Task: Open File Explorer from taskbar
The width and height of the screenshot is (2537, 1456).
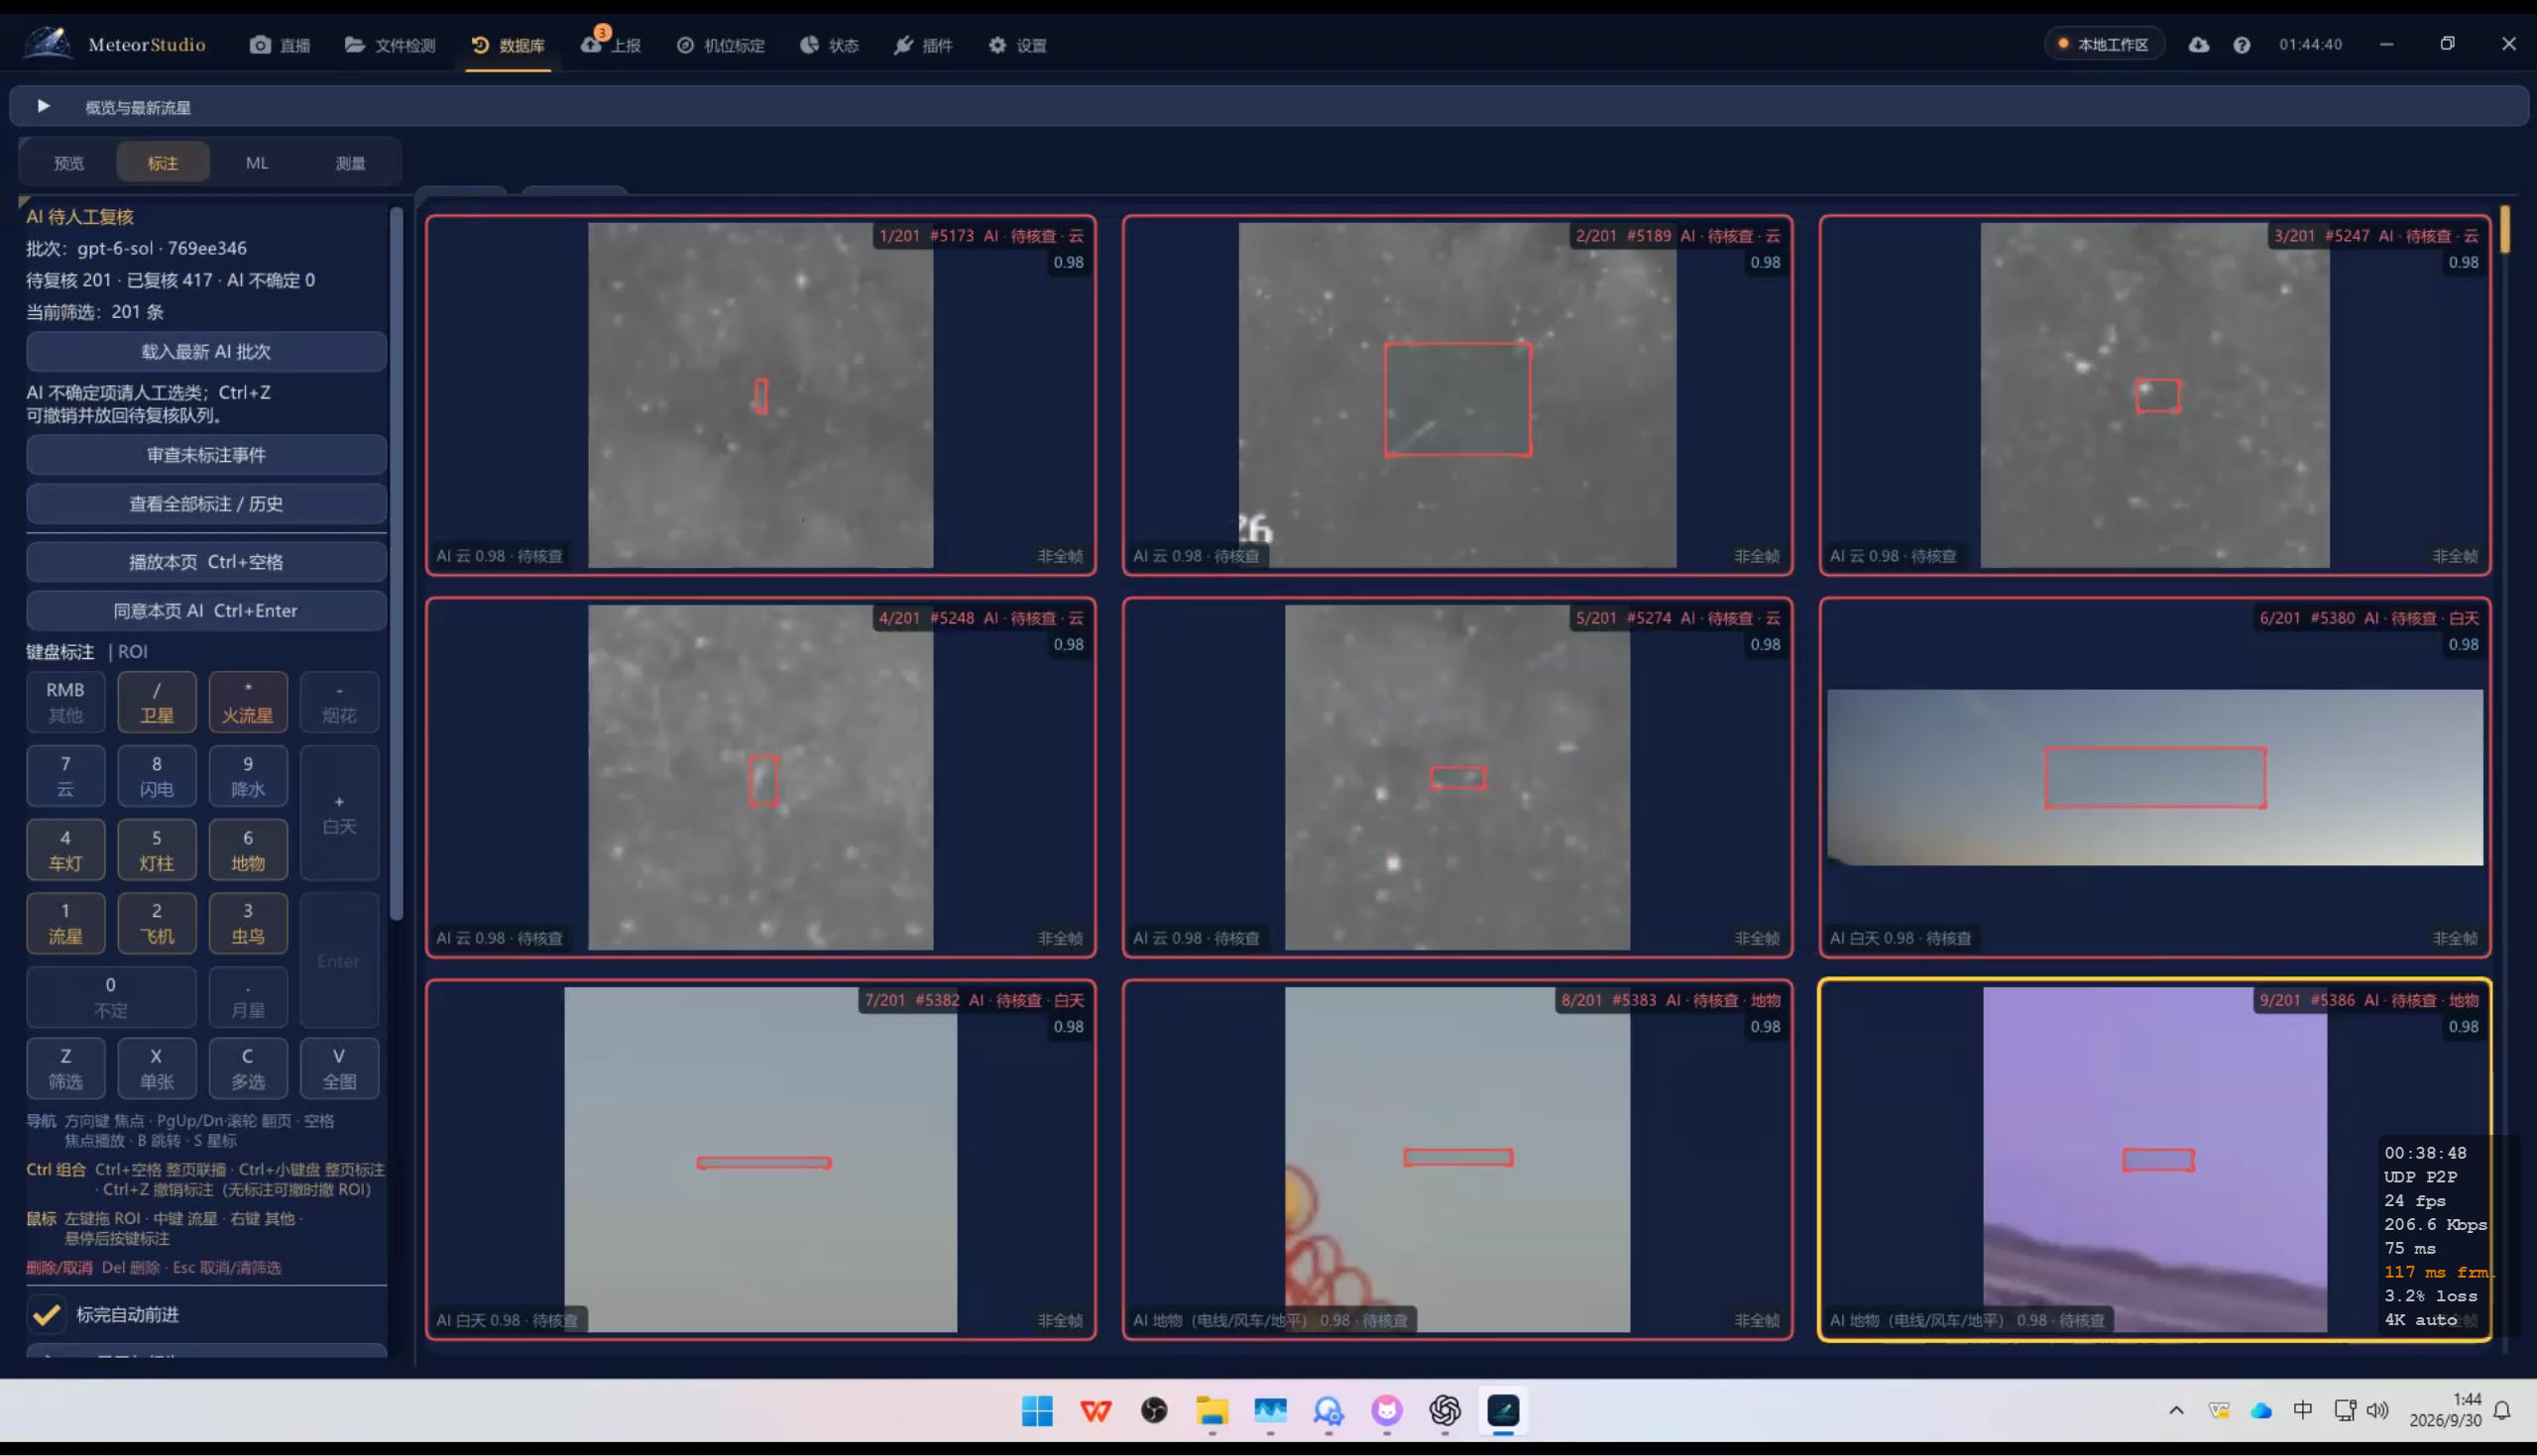Action: point(1212,1411)
